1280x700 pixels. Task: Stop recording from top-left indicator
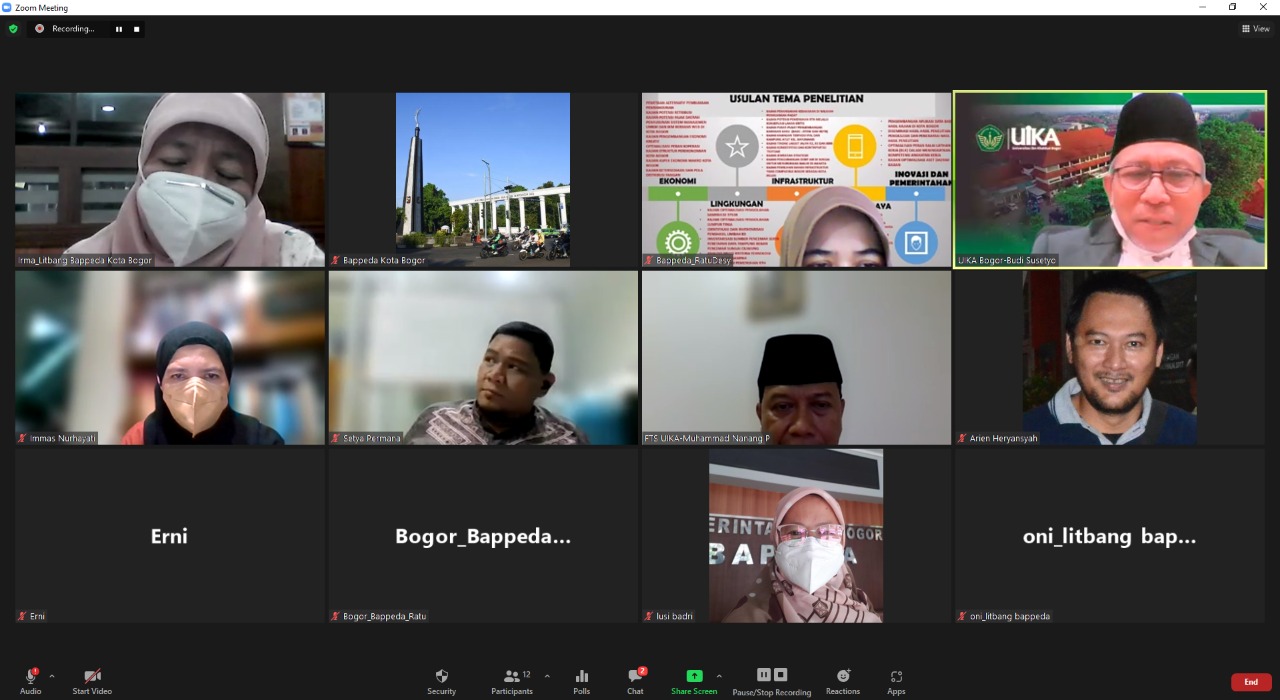(137, 29)
